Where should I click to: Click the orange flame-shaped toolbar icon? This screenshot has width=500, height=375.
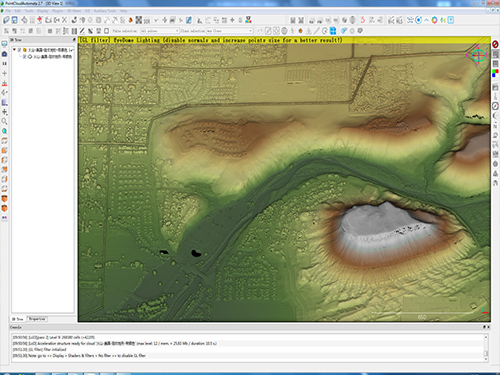pos(131,20)
